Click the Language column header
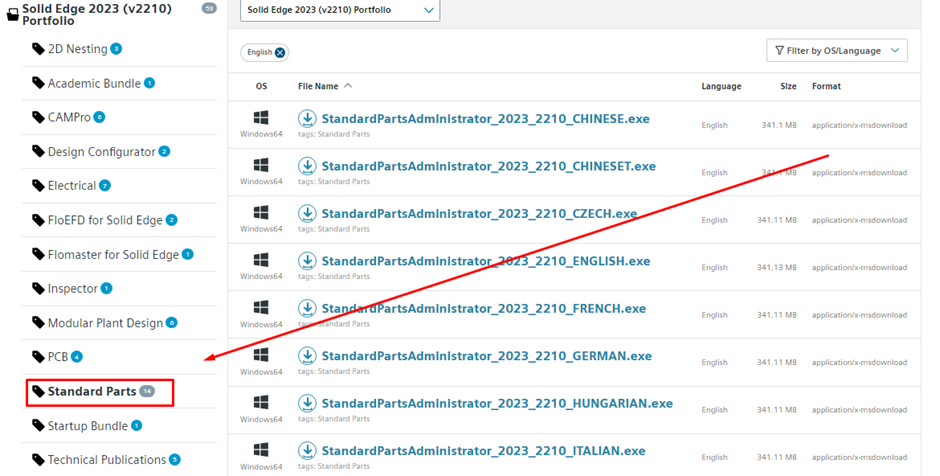Viewport: 940px width, 476px height. (721, 86)
